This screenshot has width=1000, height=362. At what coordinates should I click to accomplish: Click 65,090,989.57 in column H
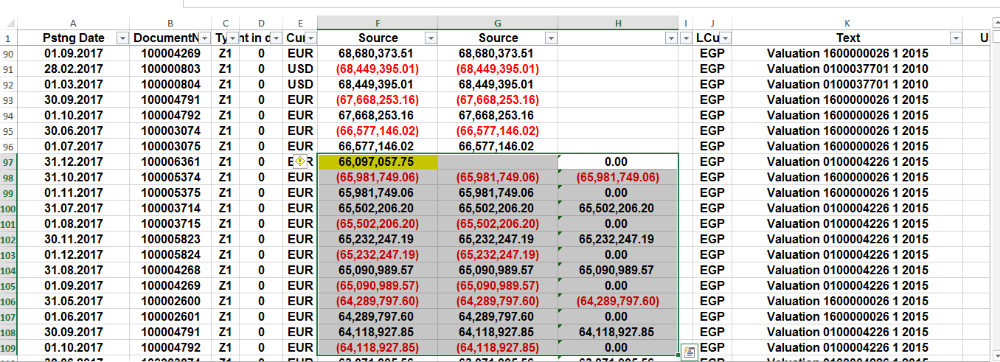(x=617, y=270)
